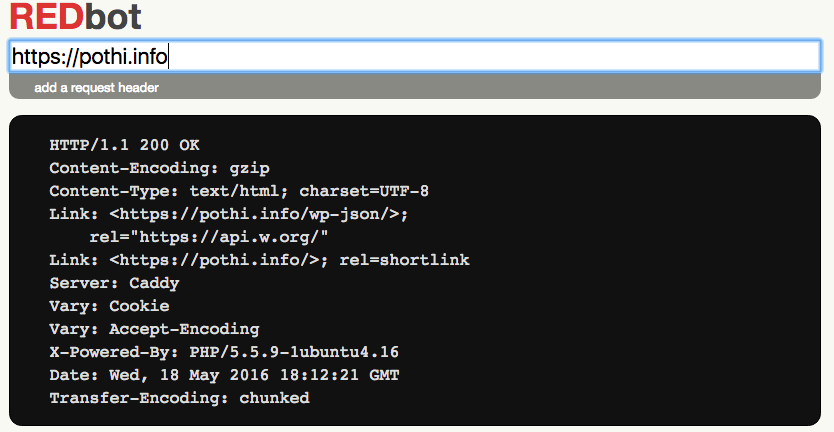This screenshot has height=432, width=834.
Task: Click the Content-Type header line
Action: coord(239,191)
